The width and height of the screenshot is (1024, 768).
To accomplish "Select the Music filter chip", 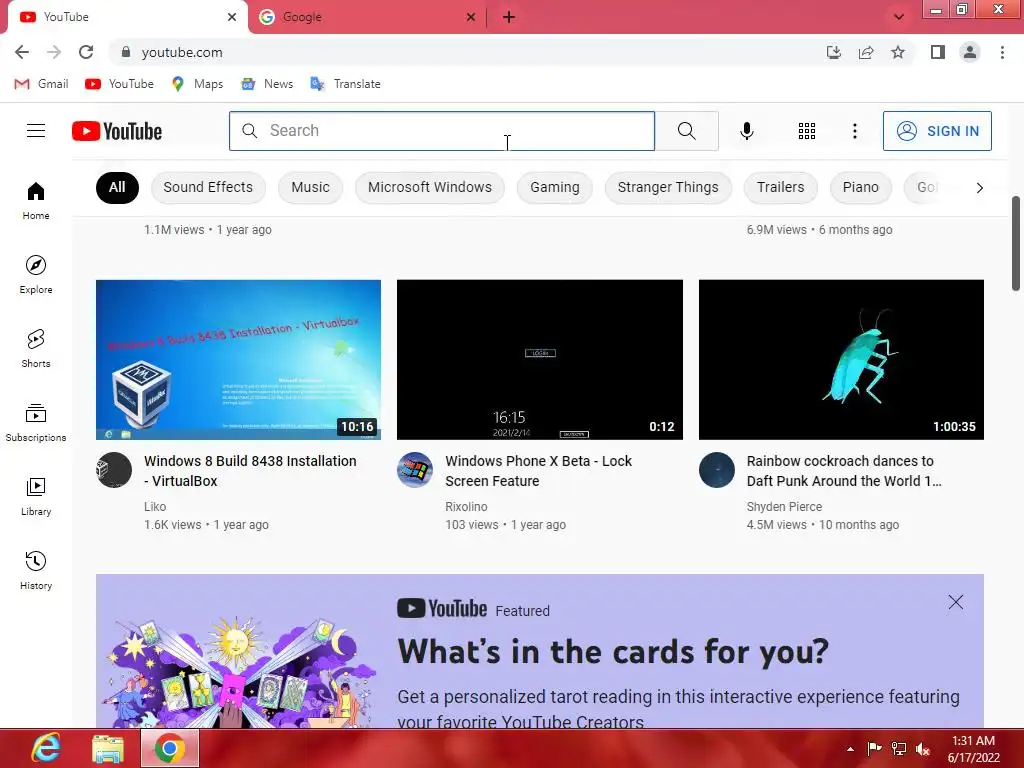I will 310,187.
